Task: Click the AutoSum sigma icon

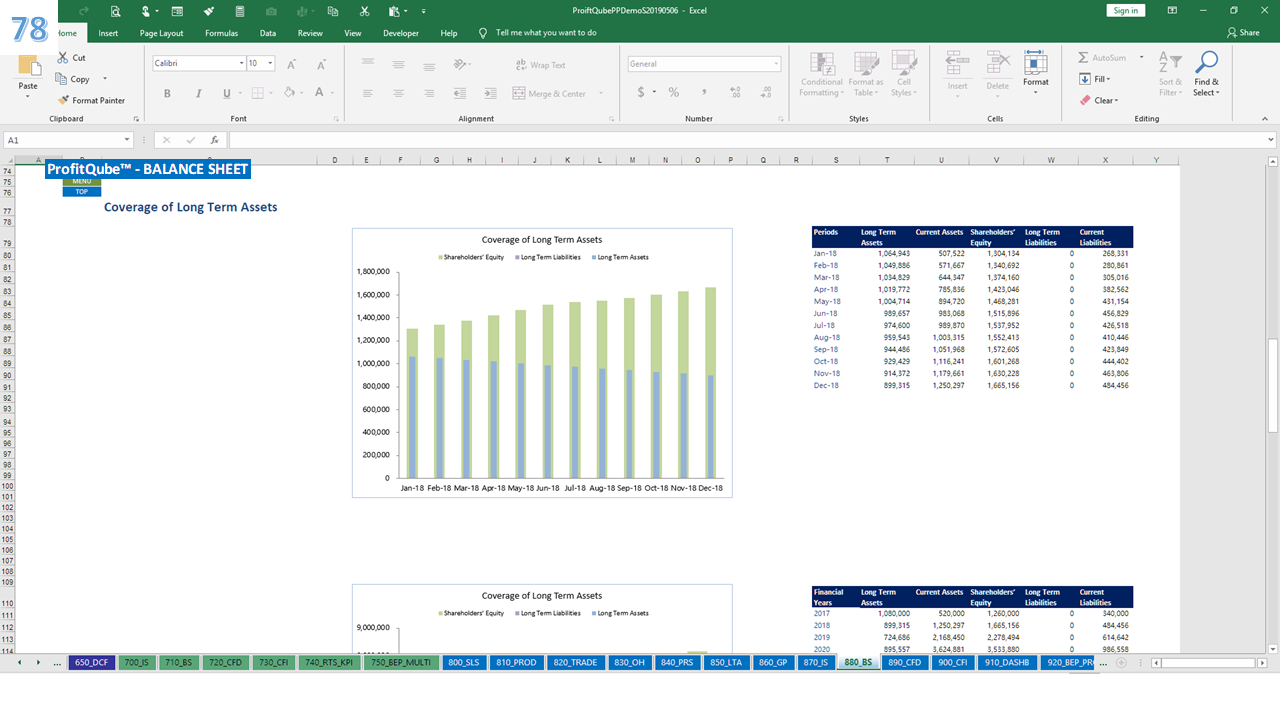Action: (1083, 58)
